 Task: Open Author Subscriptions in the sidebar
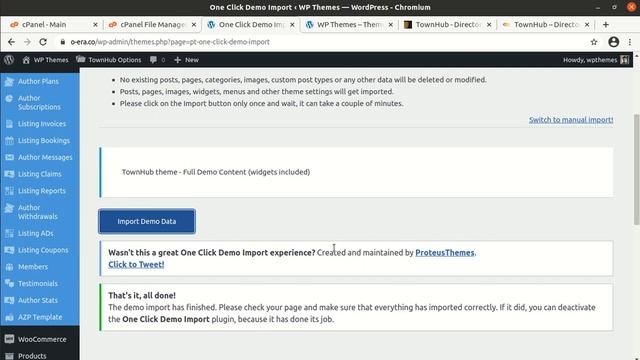[40, 102]
